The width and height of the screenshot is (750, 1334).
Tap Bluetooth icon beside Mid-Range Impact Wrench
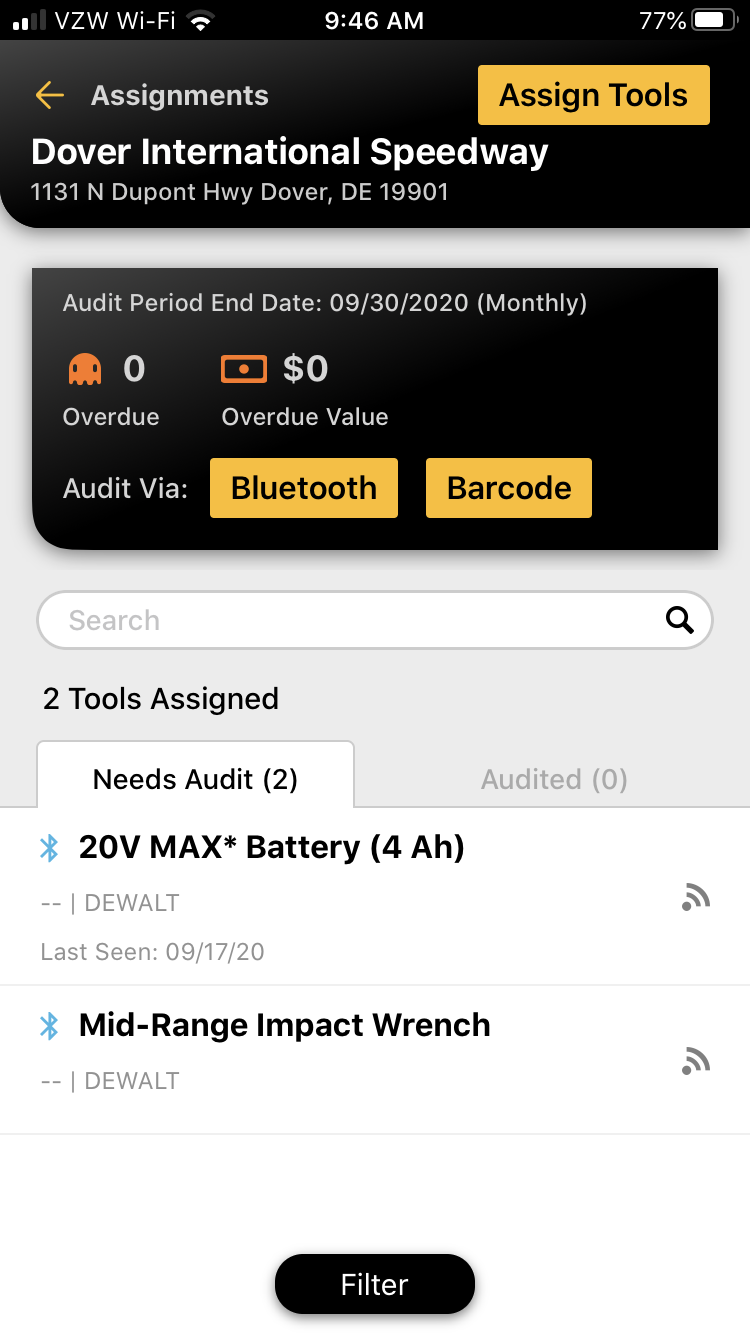click(49, 1026)
